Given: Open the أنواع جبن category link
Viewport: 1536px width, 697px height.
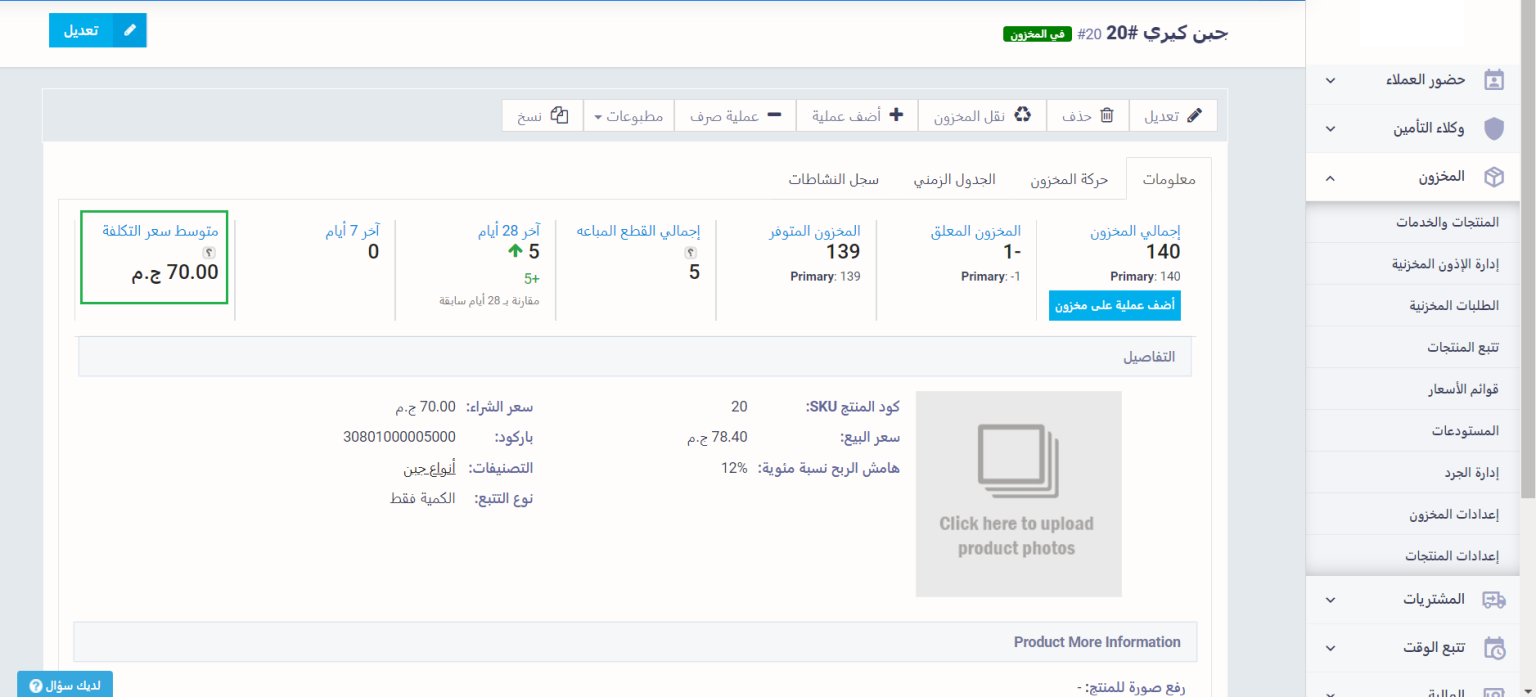Looking at the screenshot, I should pyautogui.click(x=429, y=468).
